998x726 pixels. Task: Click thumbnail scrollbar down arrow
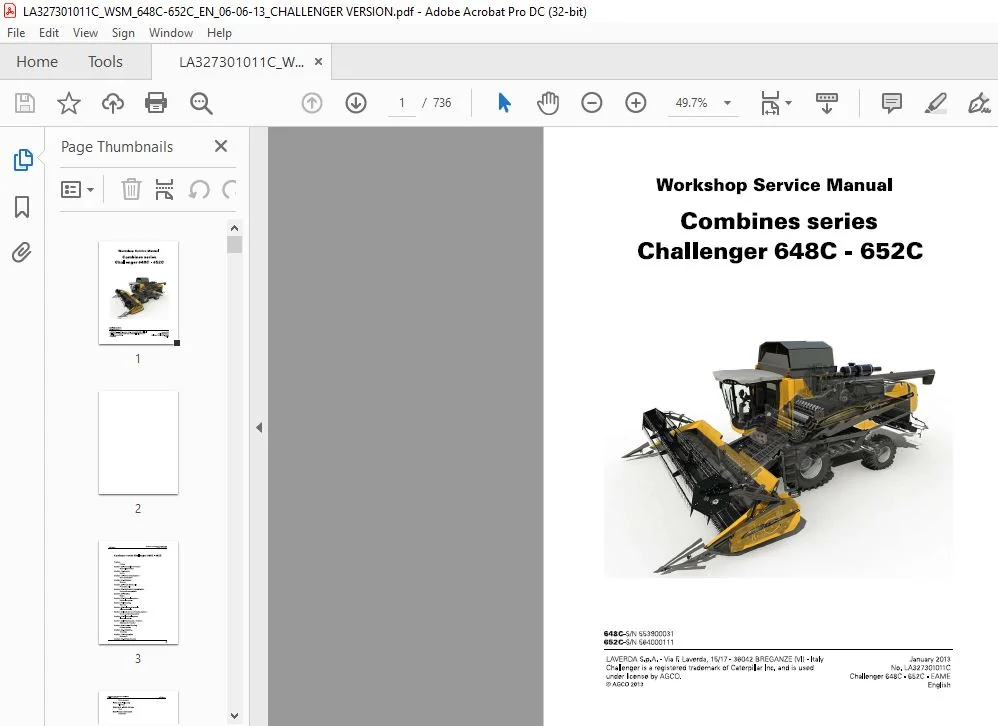pos(234,716)
